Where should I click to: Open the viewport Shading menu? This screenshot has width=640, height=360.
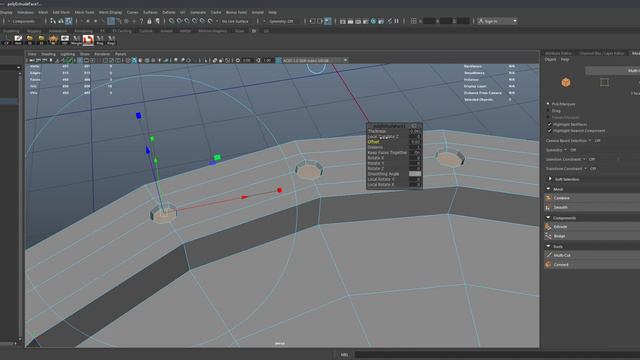48,54
